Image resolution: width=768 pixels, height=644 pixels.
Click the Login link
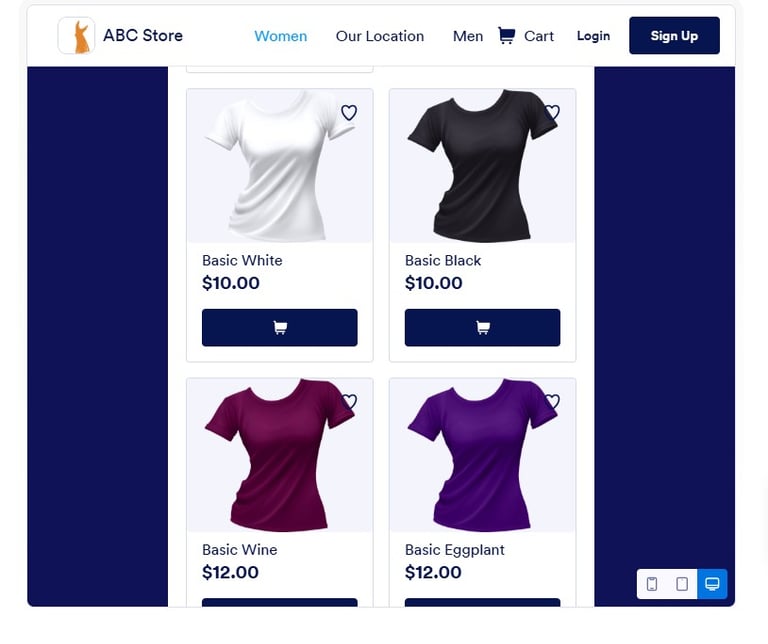[x=593, y=36]
